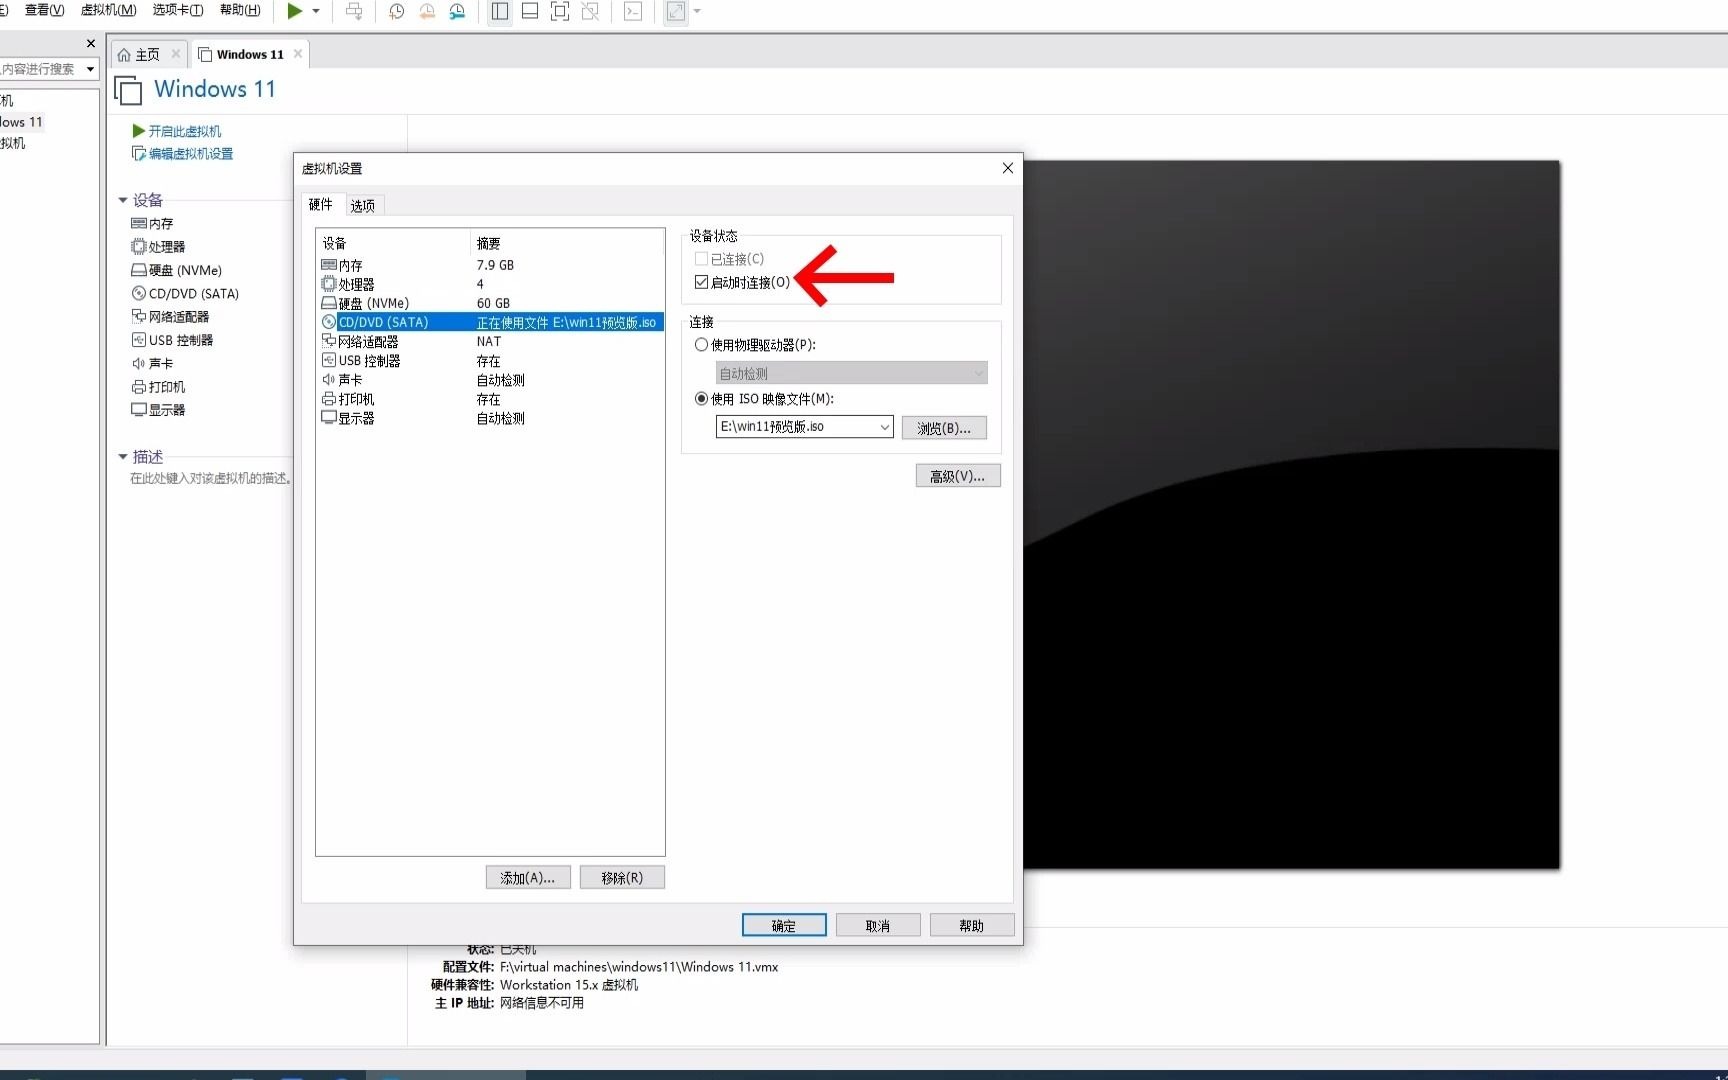Uncheck the 启动时连接(O) checkbox
The image size is (1728, 1080).
[x=701, y=282]
